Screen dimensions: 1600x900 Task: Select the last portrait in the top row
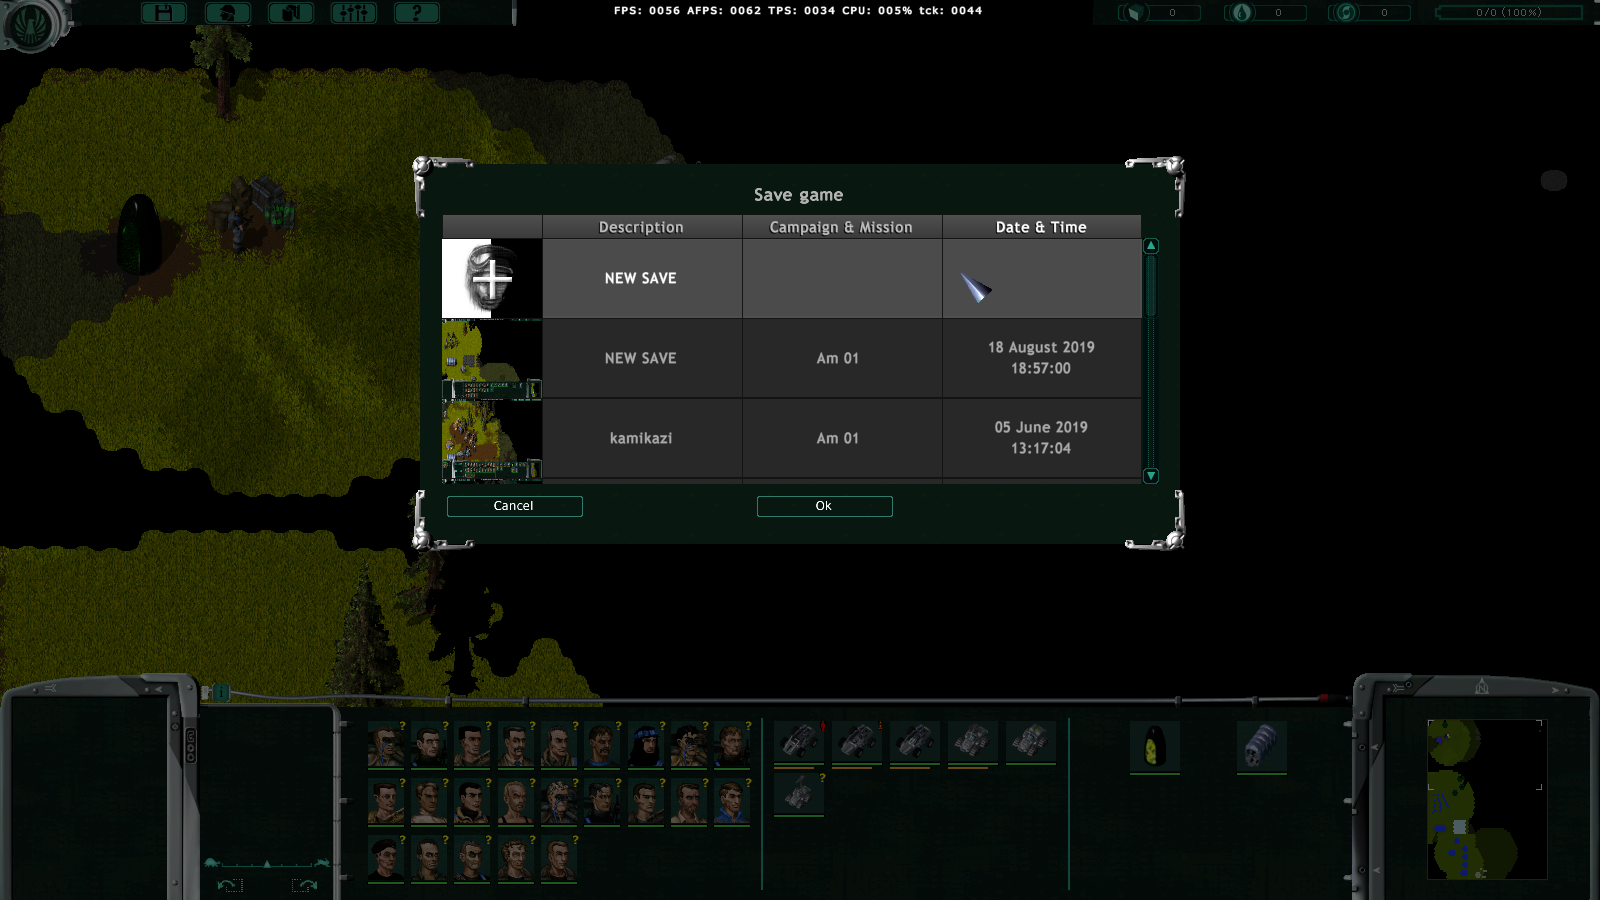pos(732,744)
